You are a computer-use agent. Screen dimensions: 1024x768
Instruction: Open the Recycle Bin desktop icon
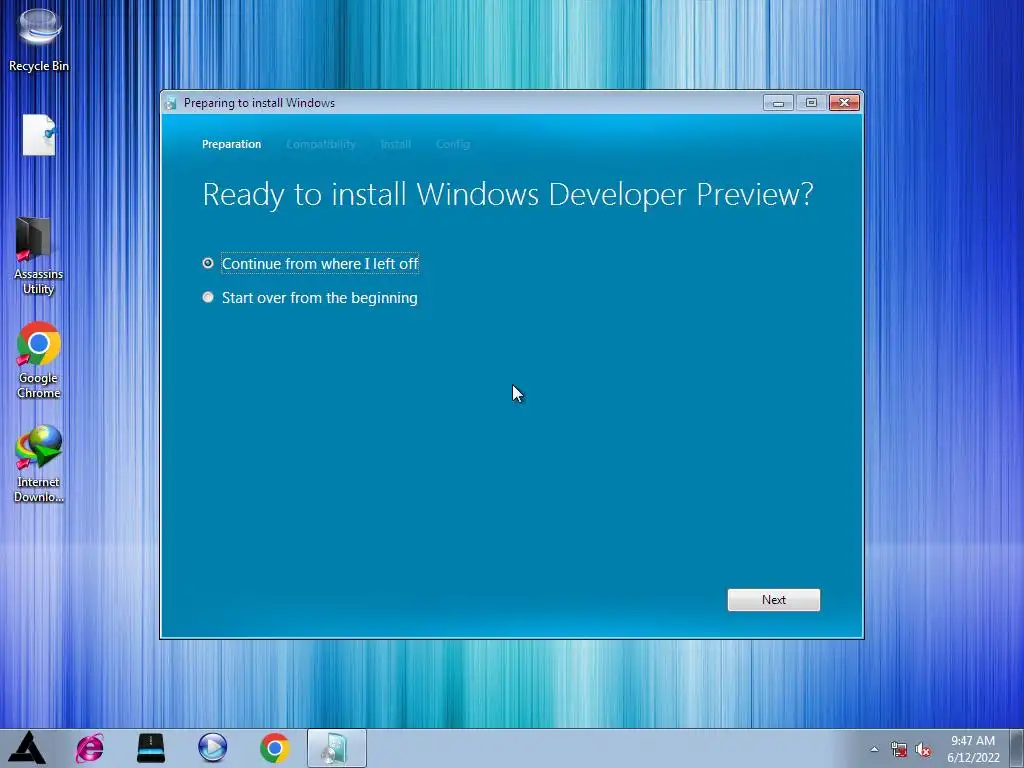tap(39, 39)
